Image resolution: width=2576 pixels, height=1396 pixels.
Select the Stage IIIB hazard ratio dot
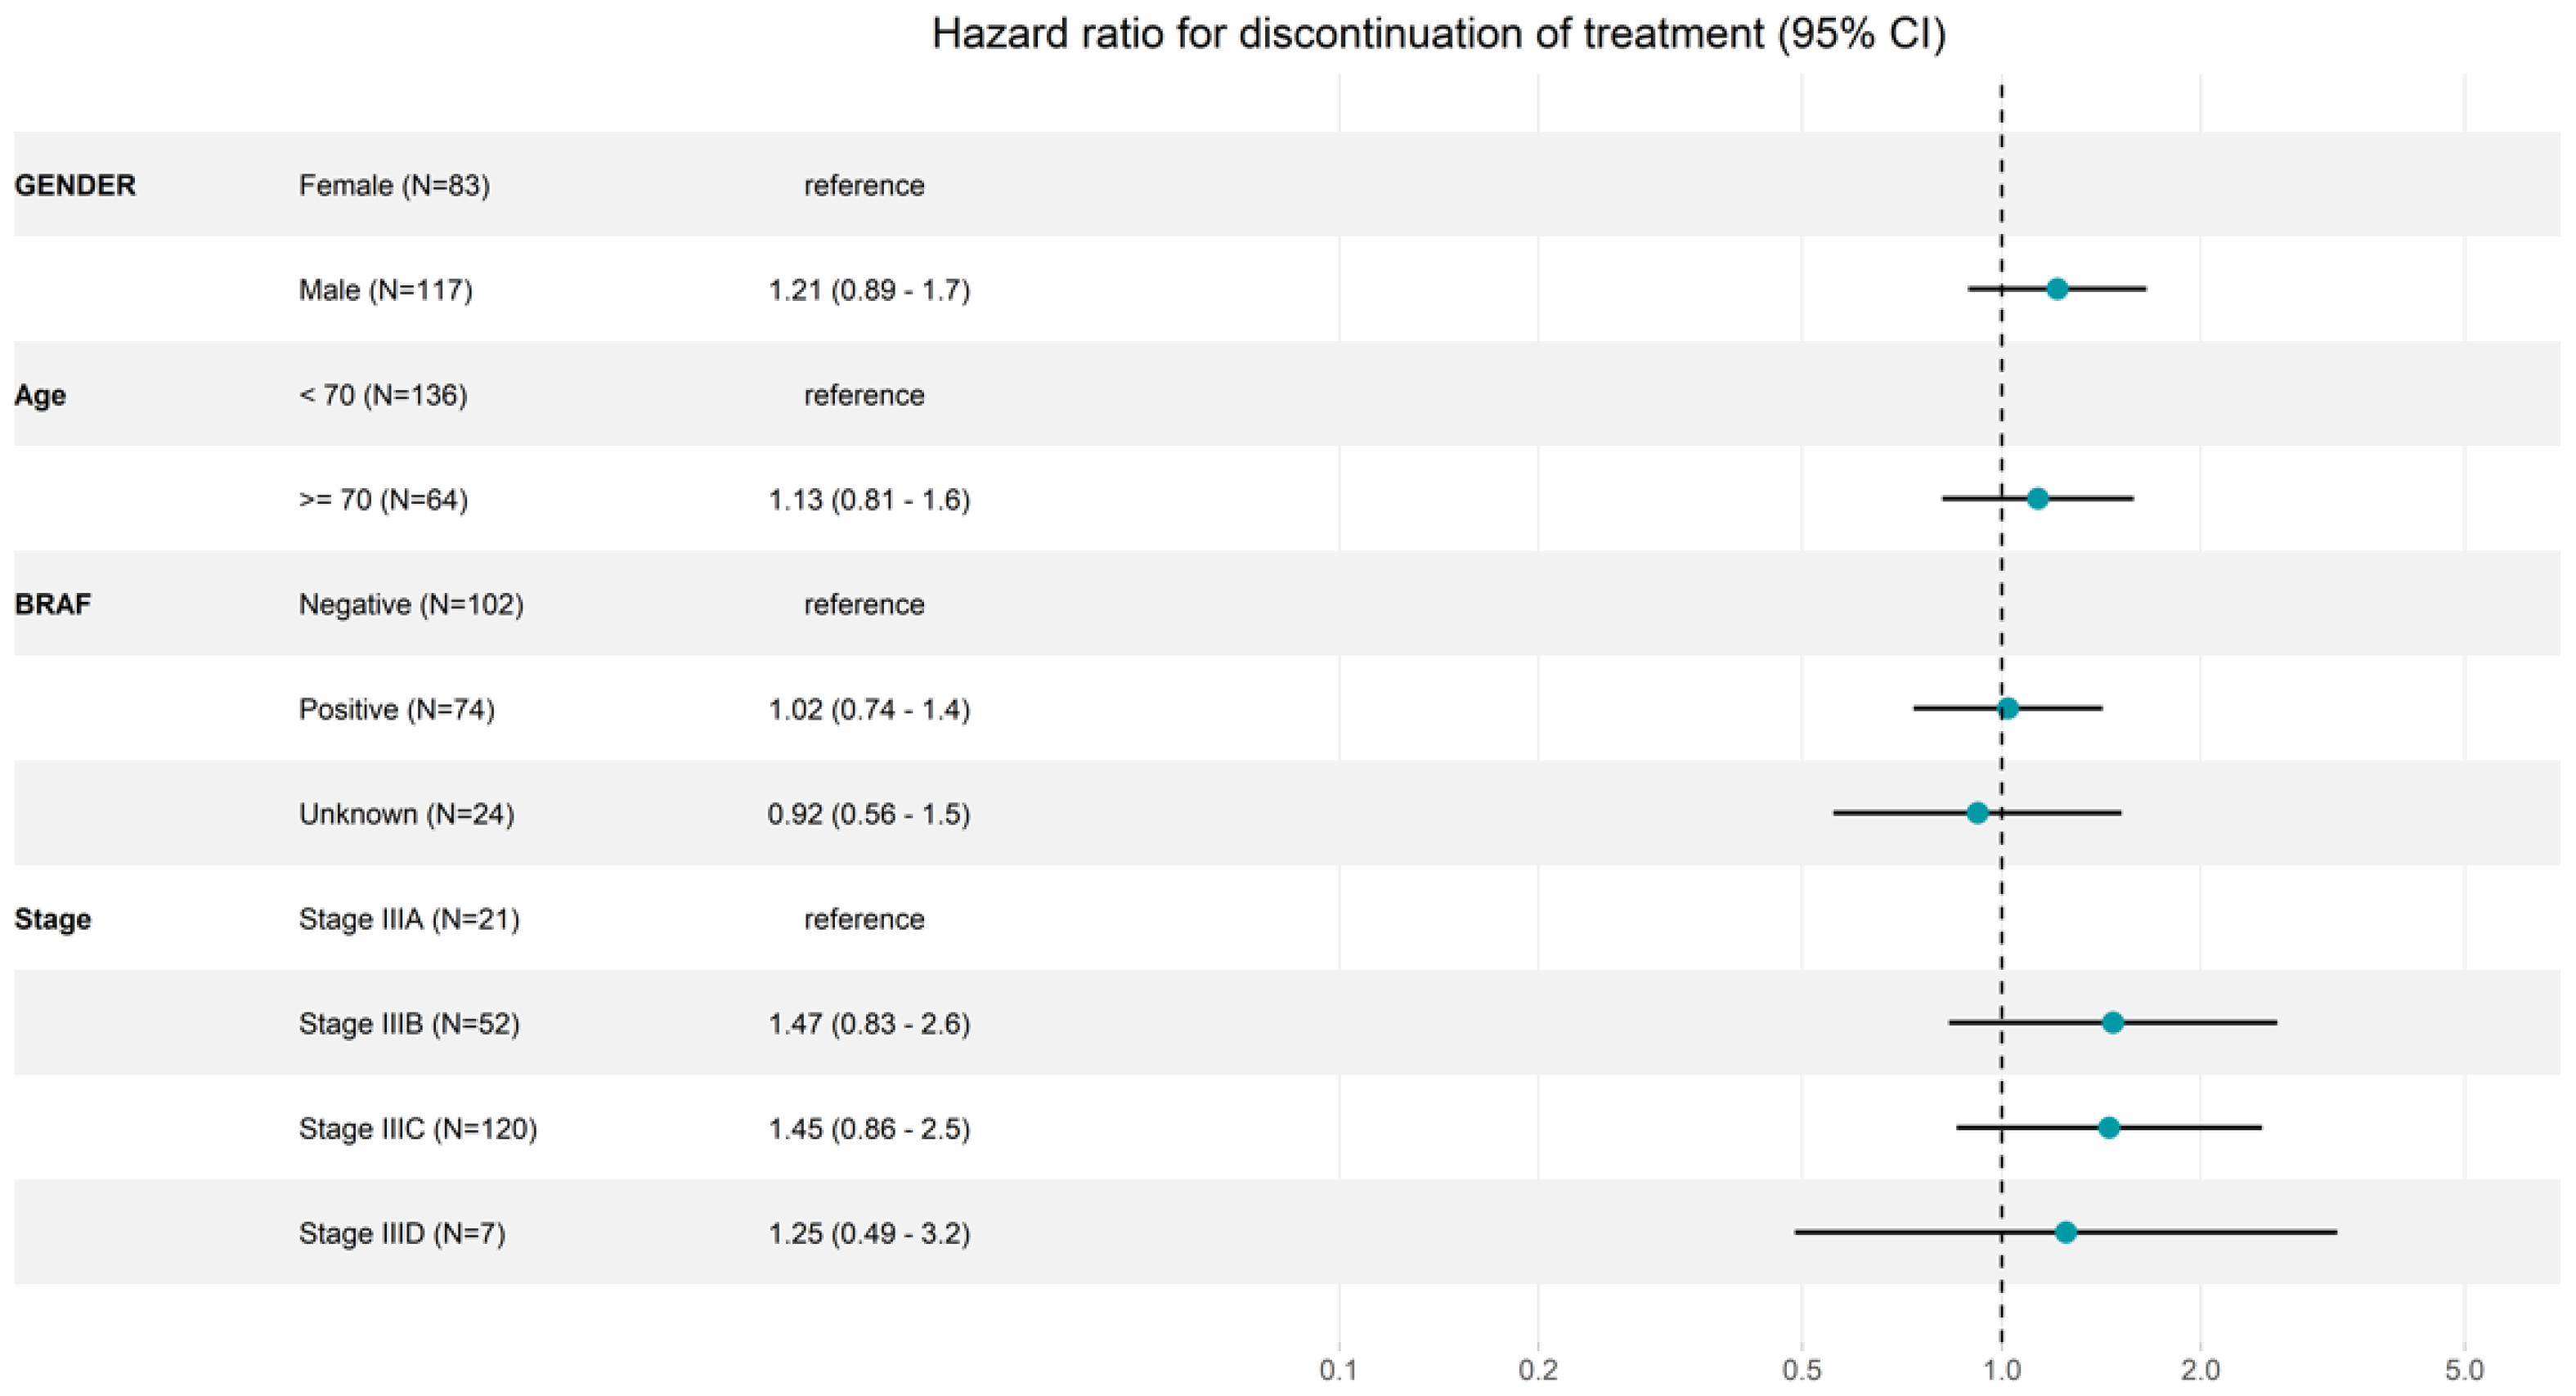tap(2112, 1022)
